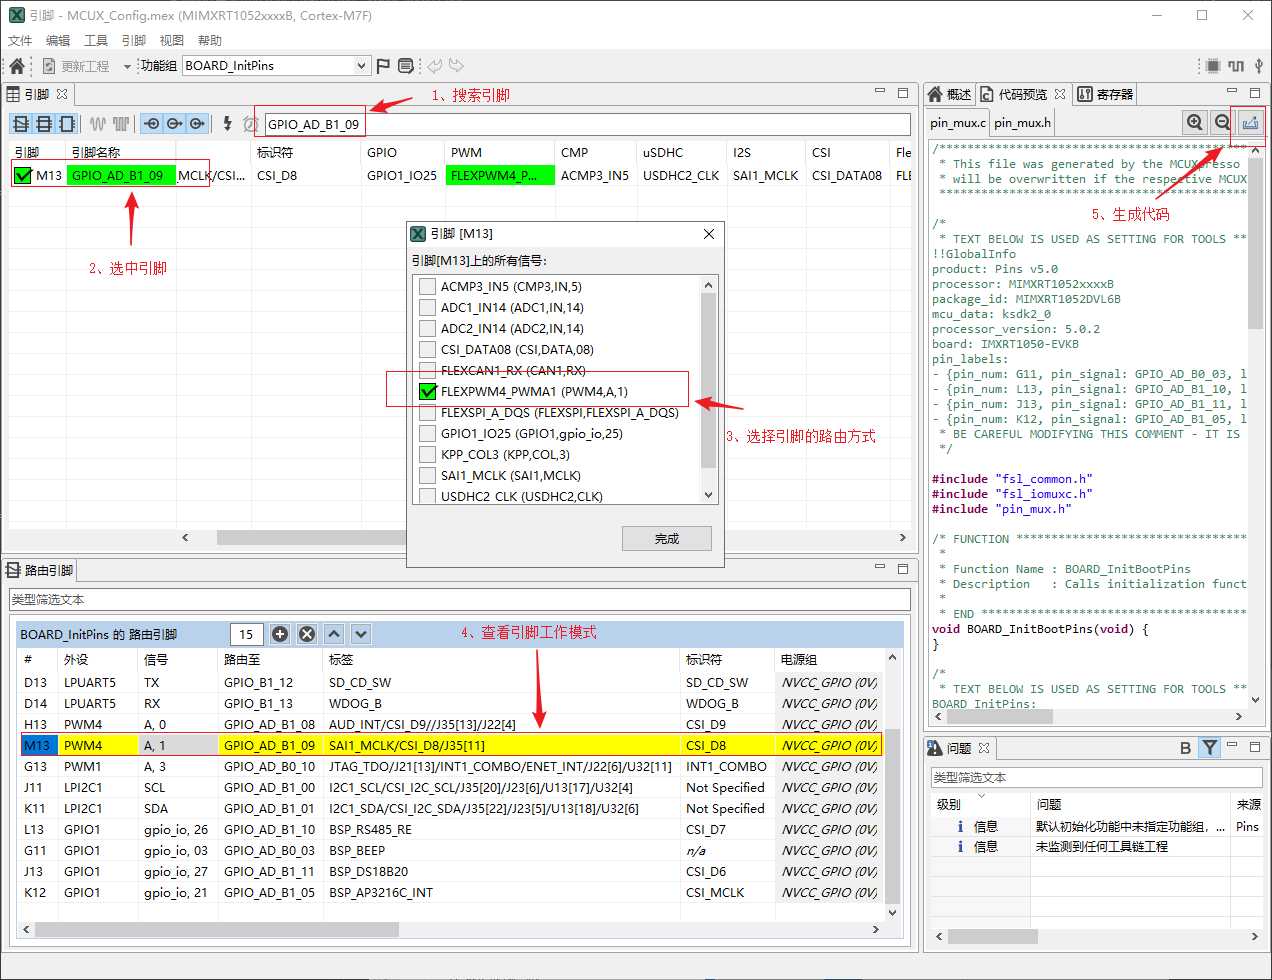The width and height of the screenshot is (1272, 980).
Task: Click the export code icon in code preview
Action: point(1250,123)
